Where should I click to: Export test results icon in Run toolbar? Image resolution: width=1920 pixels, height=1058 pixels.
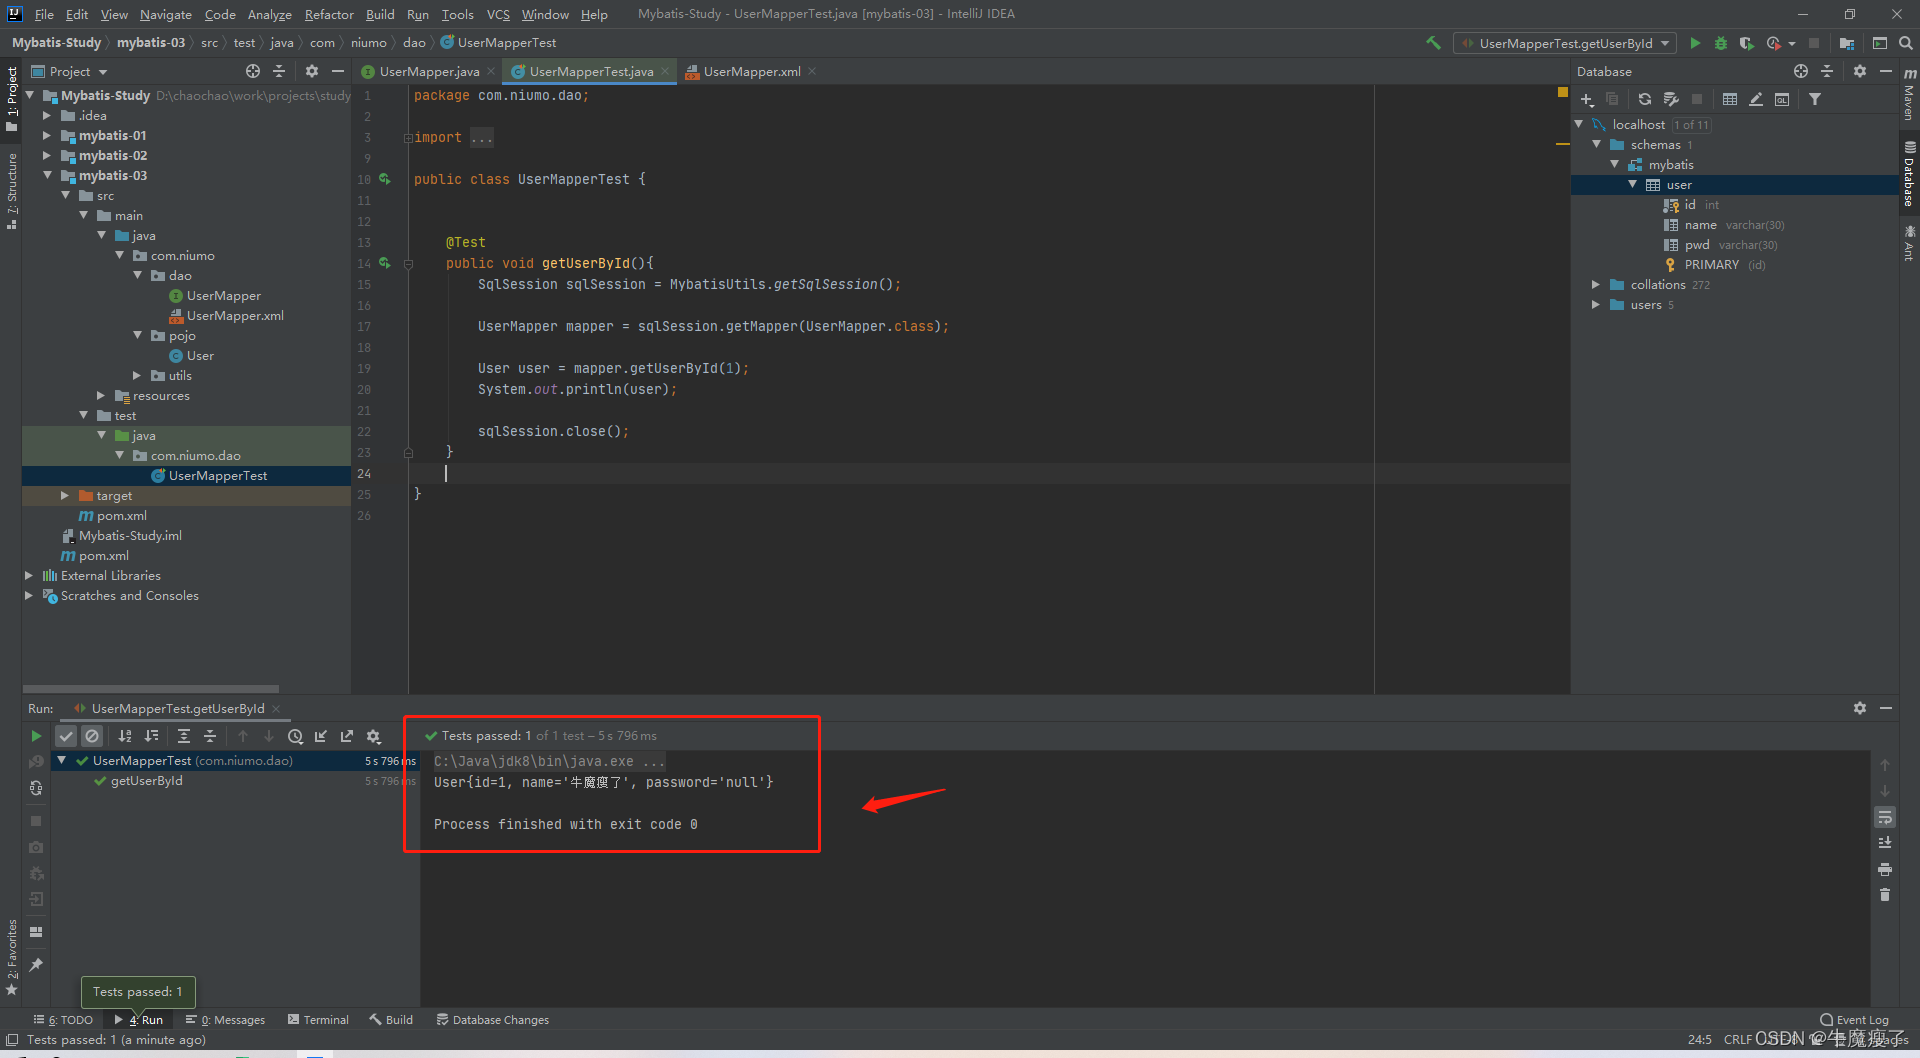click(347, 736)
